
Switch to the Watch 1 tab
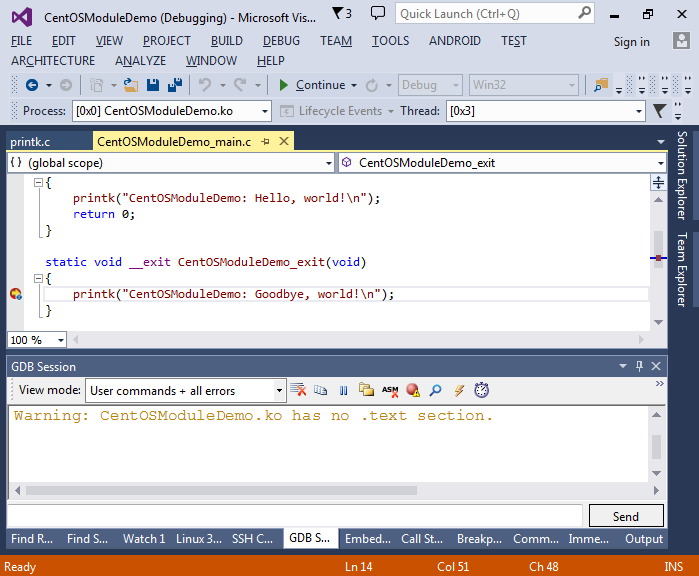tap(144, 539)
